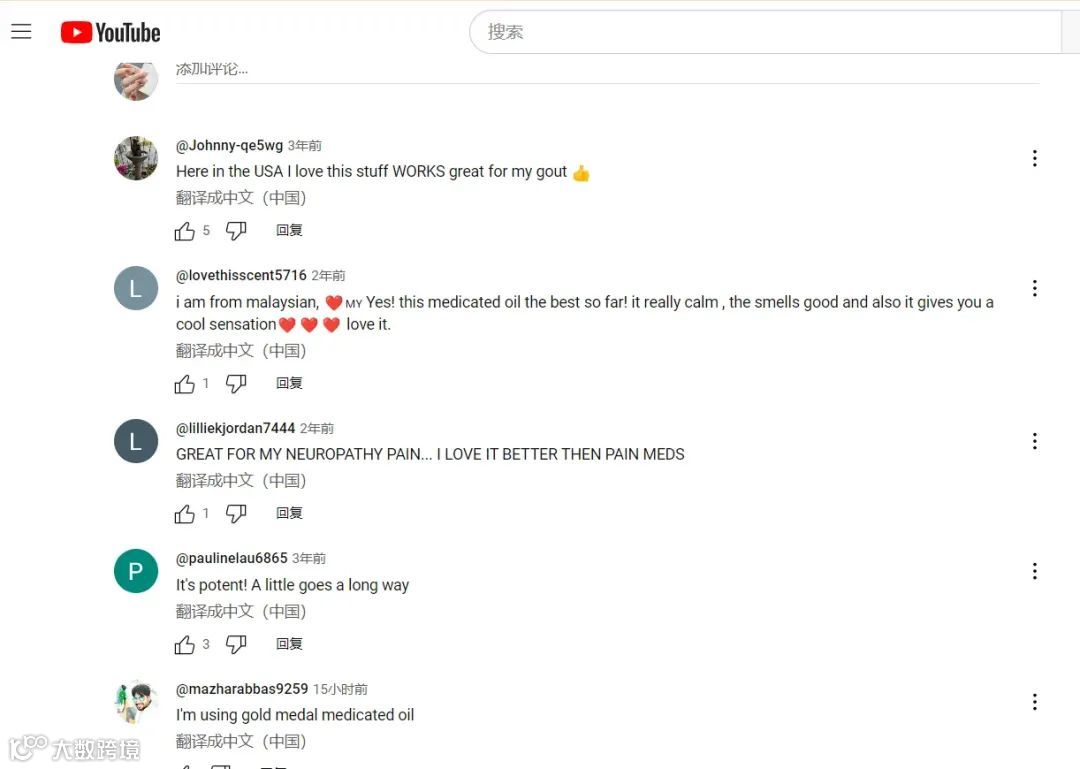Viewport: 1080px width, 769px height.
Task: Click the YouTube search field
Action: tap(766, 32)
